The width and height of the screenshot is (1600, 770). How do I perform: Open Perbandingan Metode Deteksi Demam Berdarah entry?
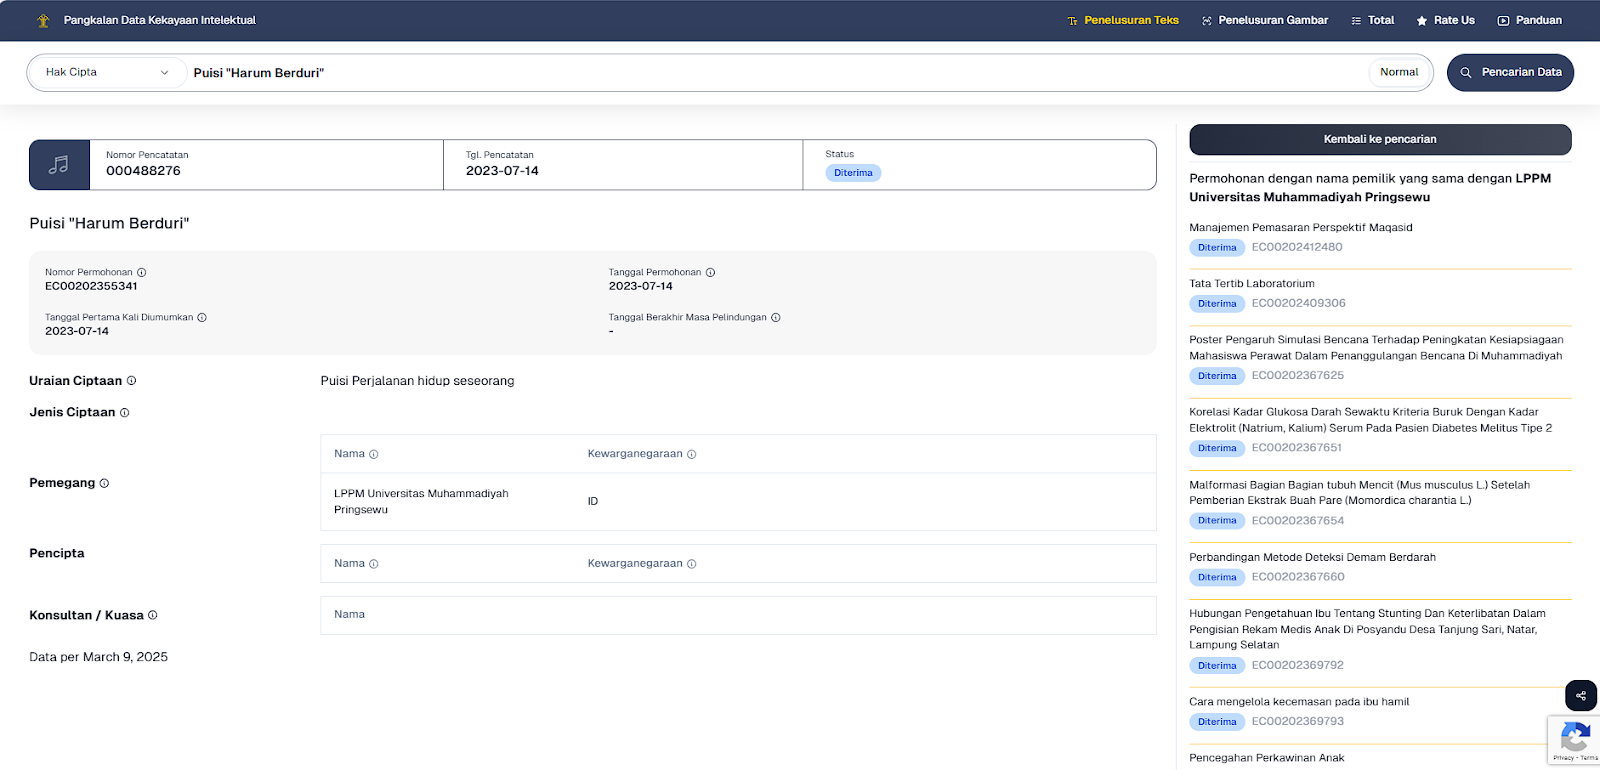(1313, 557)
